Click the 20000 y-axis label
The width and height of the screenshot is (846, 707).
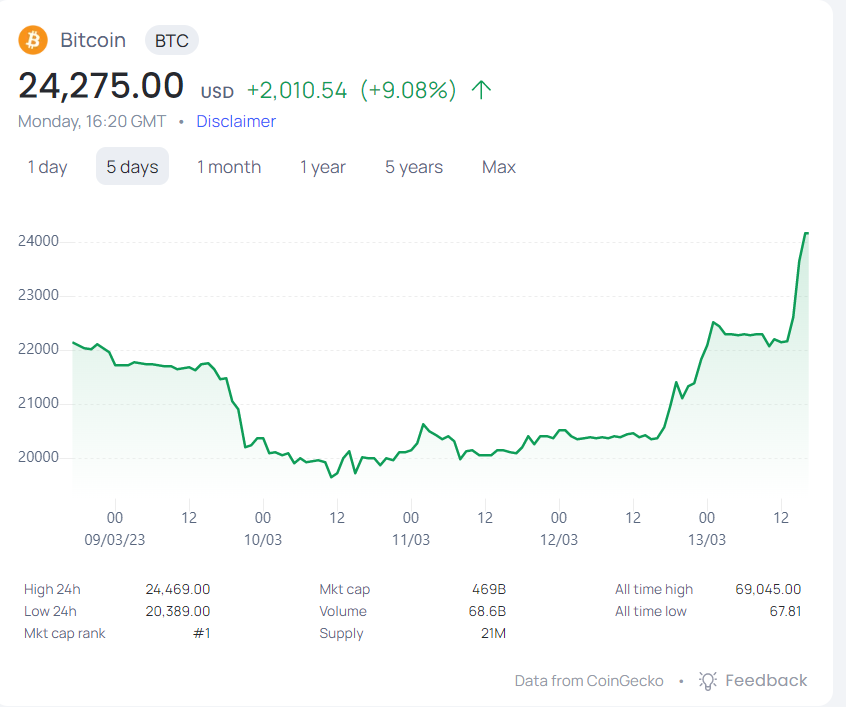pyautogui.click(x=38, y=457)
